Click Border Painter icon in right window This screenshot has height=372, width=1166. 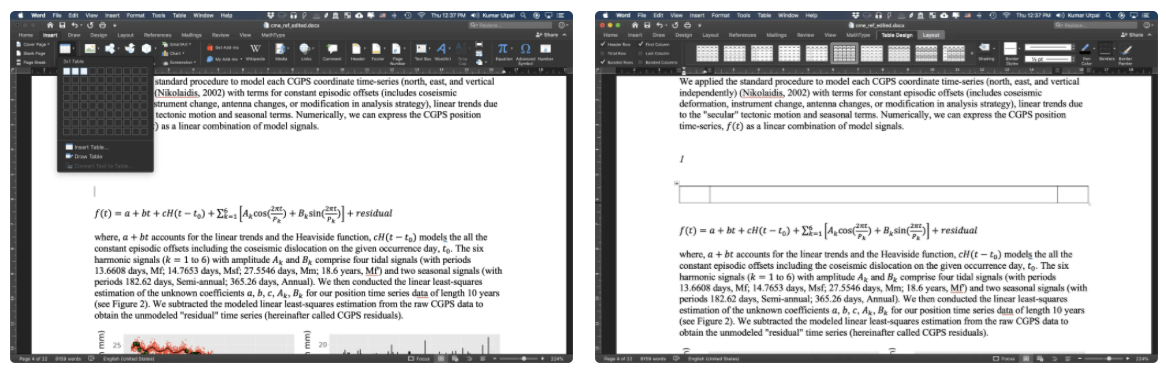tap(1126, 48)
